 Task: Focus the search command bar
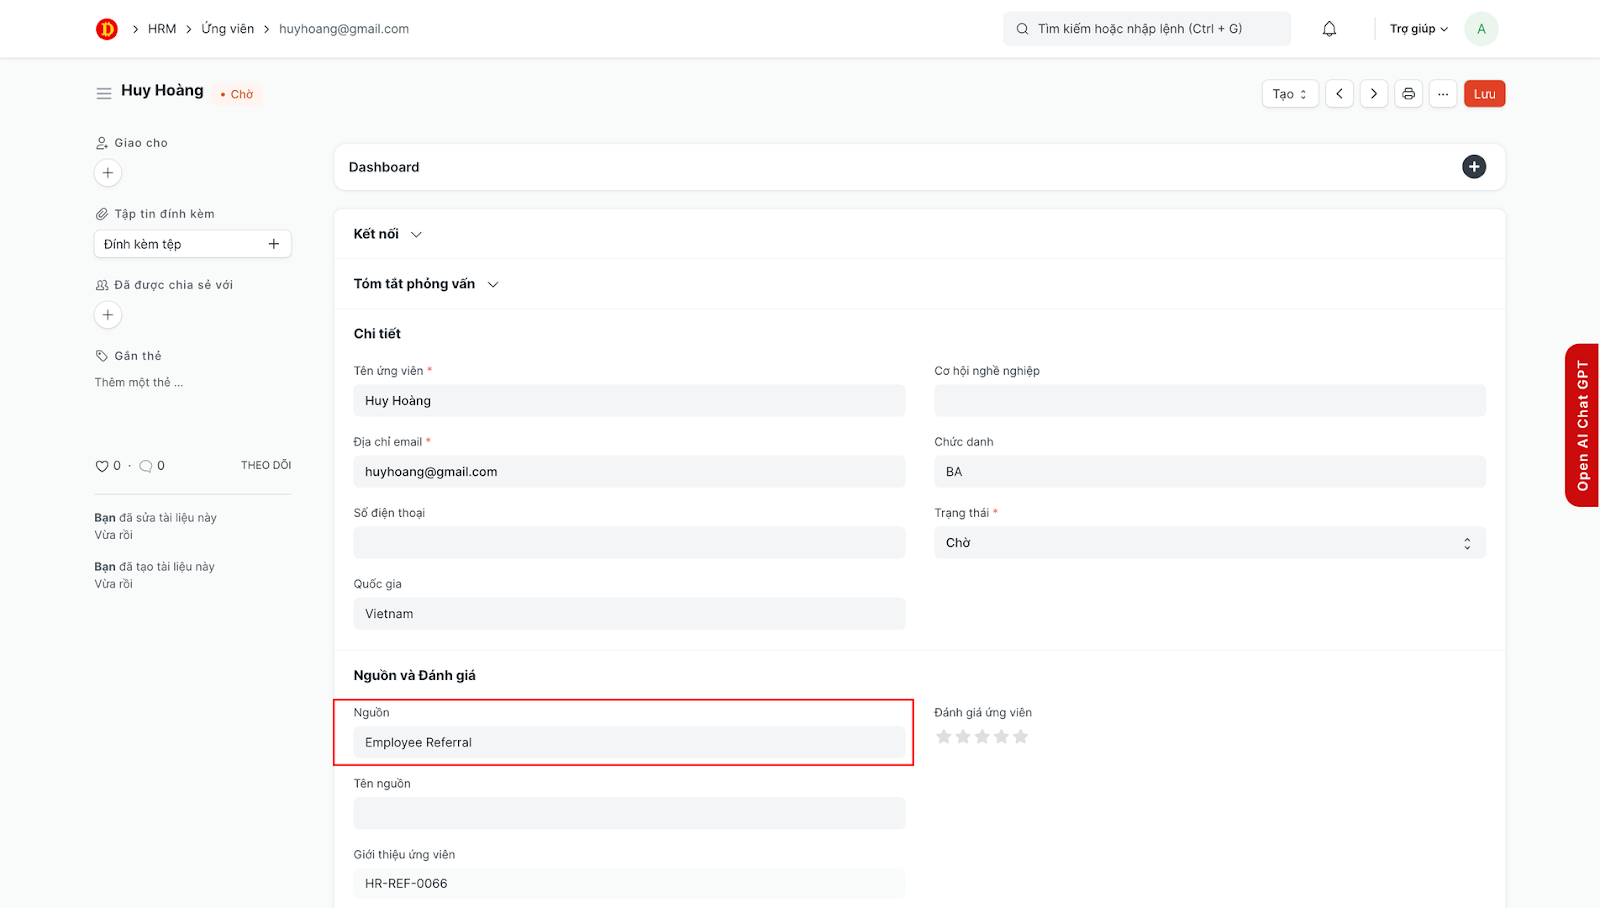1147,29
